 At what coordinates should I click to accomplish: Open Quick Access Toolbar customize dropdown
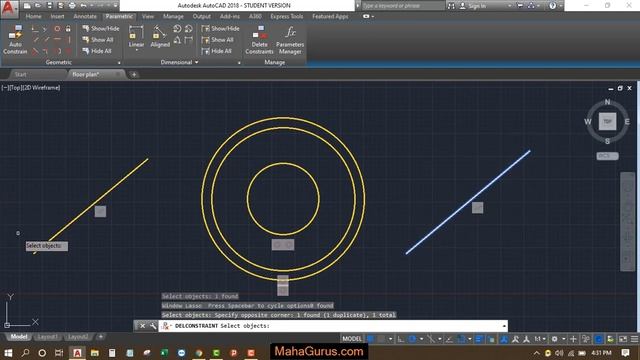tap(116, 6)
